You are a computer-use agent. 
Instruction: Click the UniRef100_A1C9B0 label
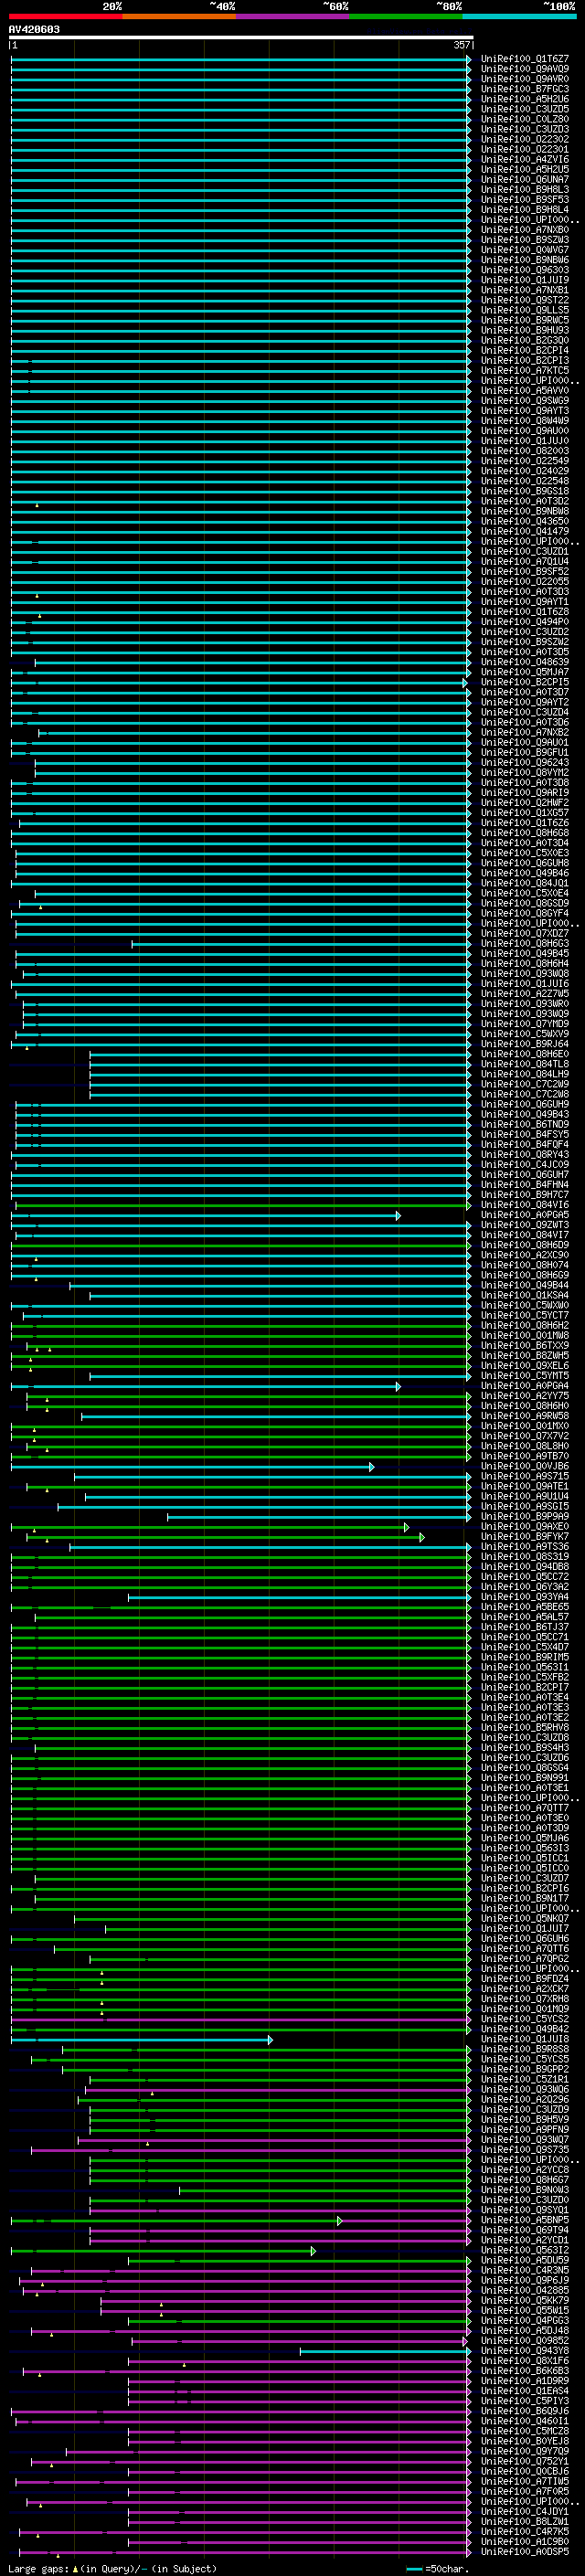point(525,2541)
